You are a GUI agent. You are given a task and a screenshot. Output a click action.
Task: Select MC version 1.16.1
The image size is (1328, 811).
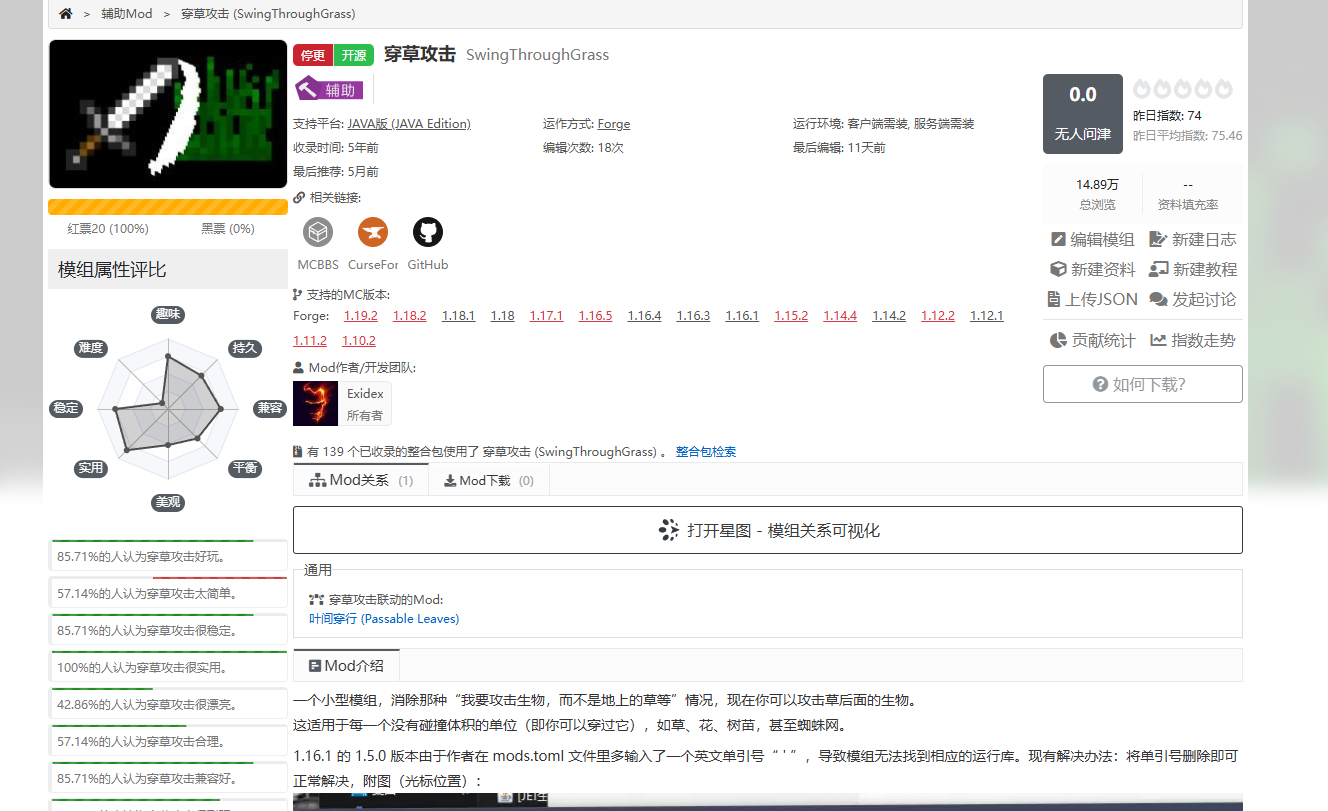742,316
